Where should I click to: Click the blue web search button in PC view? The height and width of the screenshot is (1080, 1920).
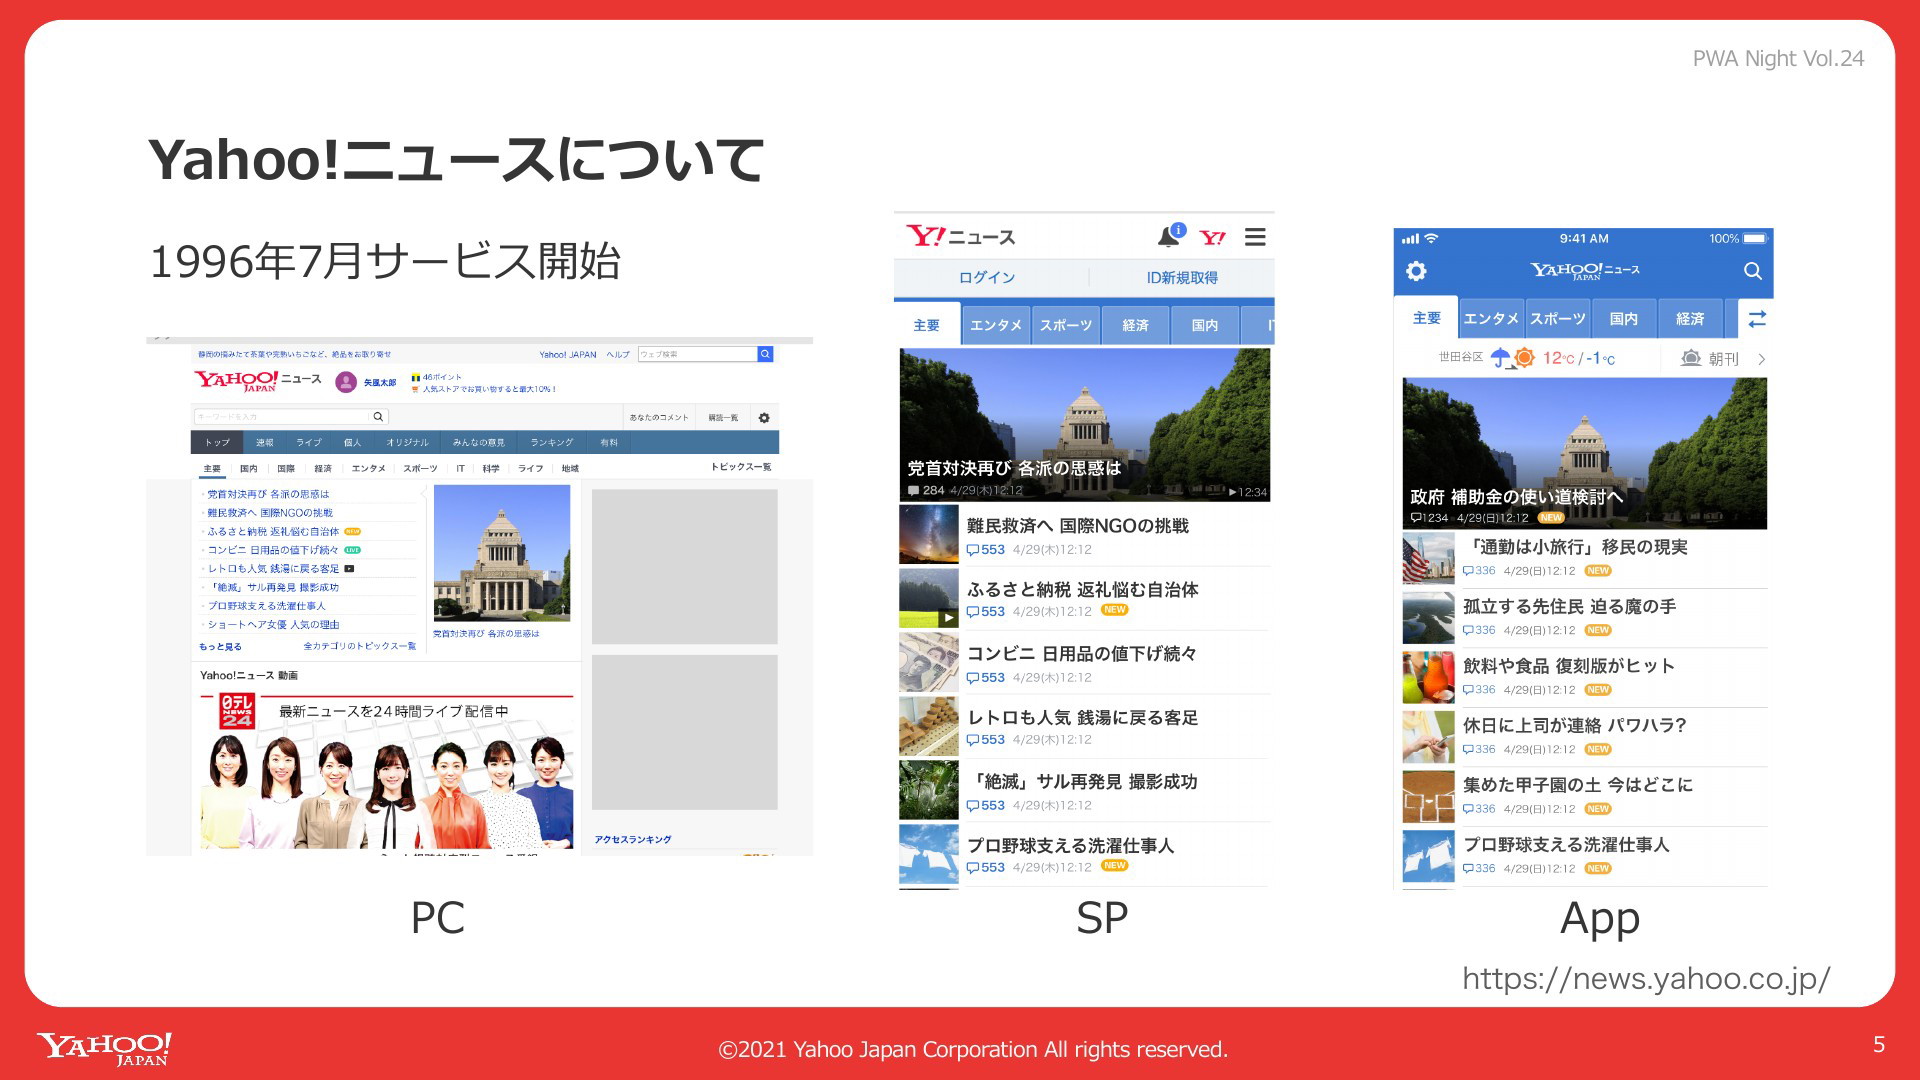click(765, 354)
